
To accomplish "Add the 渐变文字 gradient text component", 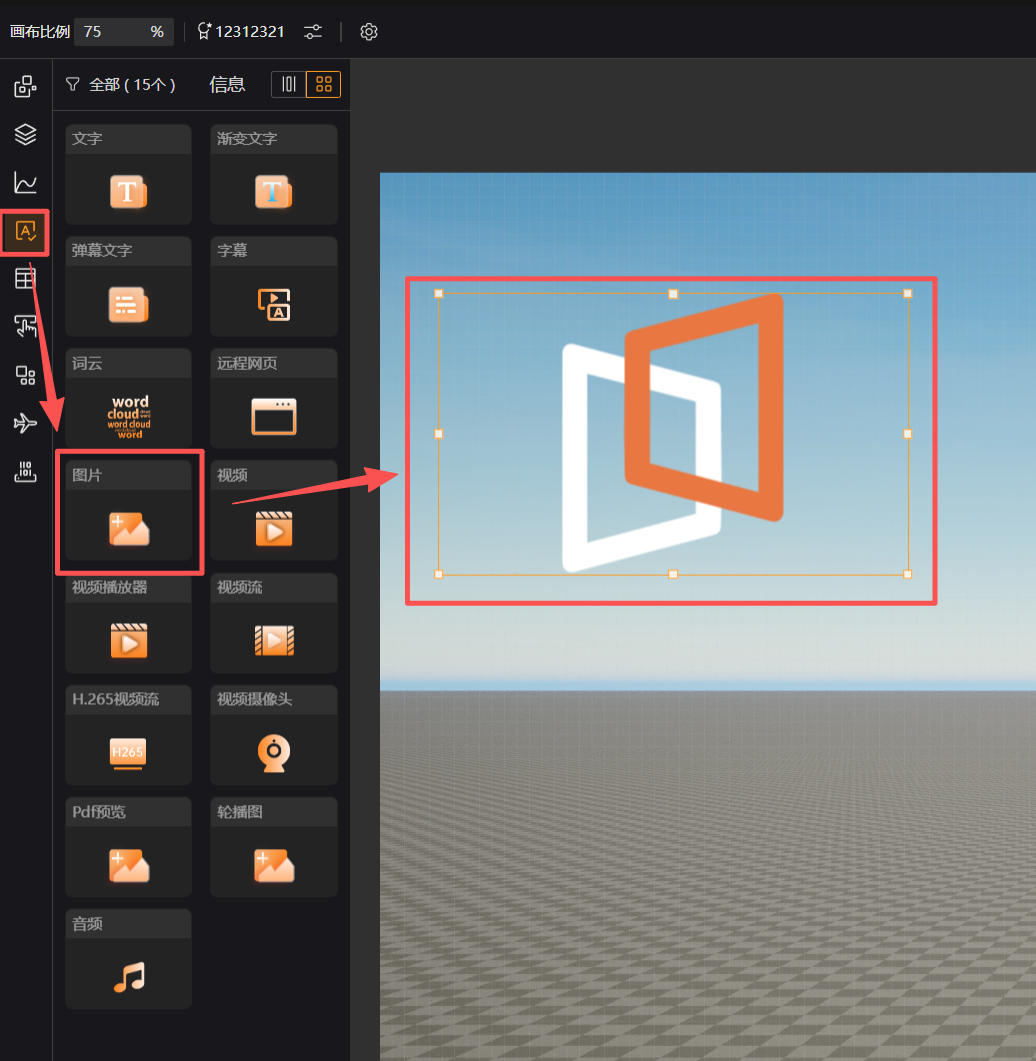I will [273, 175].
